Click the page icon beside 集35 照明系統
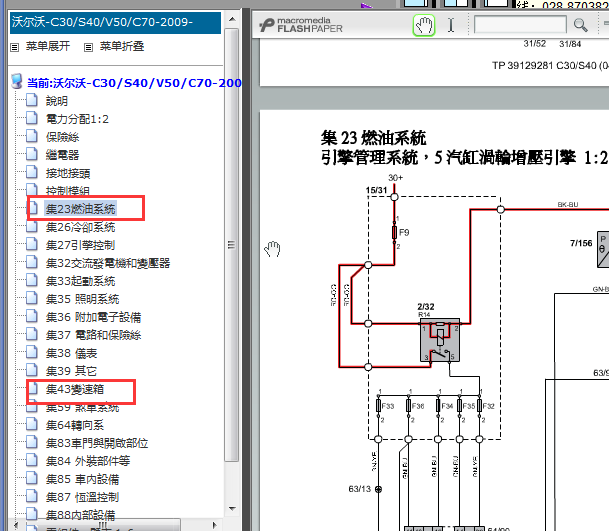This screenshot has height=531, width=609. coord(32,298)
